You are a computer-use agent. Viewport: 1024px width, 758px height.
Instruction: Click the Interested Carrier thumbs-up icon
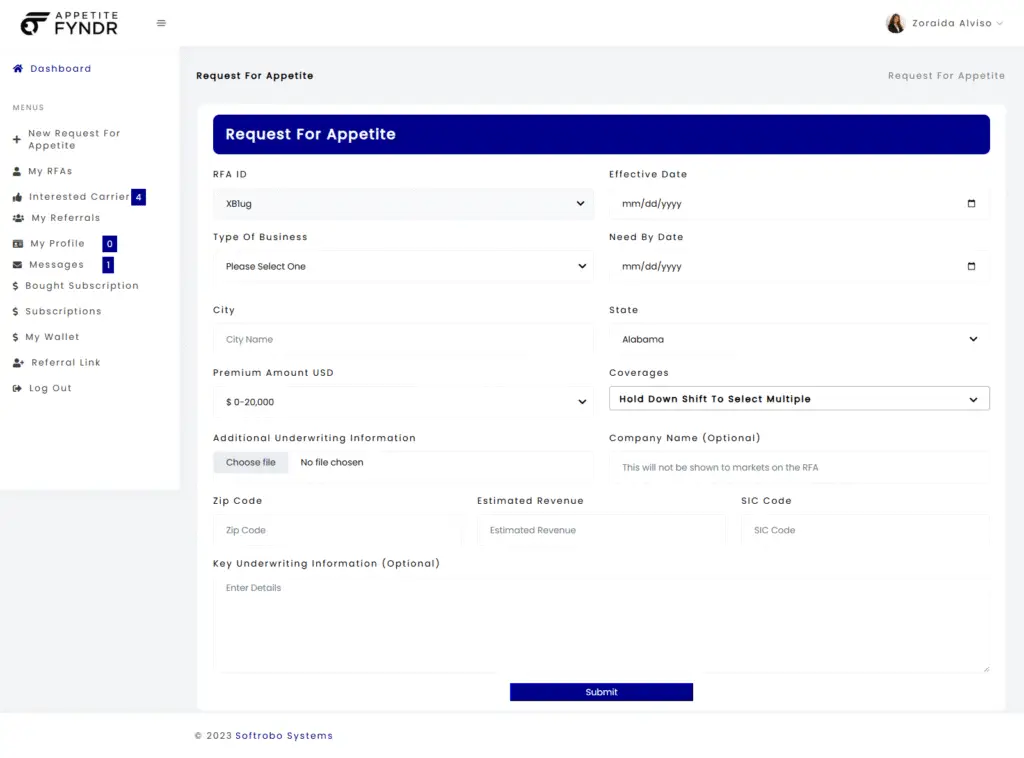click(x=18, y=197)
